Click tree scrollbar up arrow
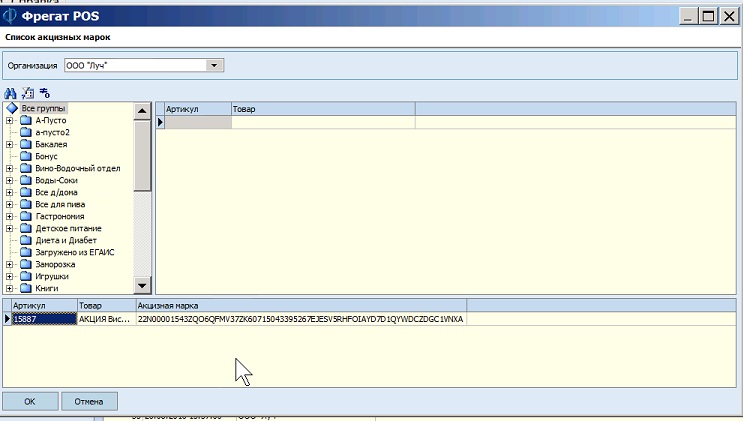The height and width of the screenshot is (421, 743). coord(142,111)
